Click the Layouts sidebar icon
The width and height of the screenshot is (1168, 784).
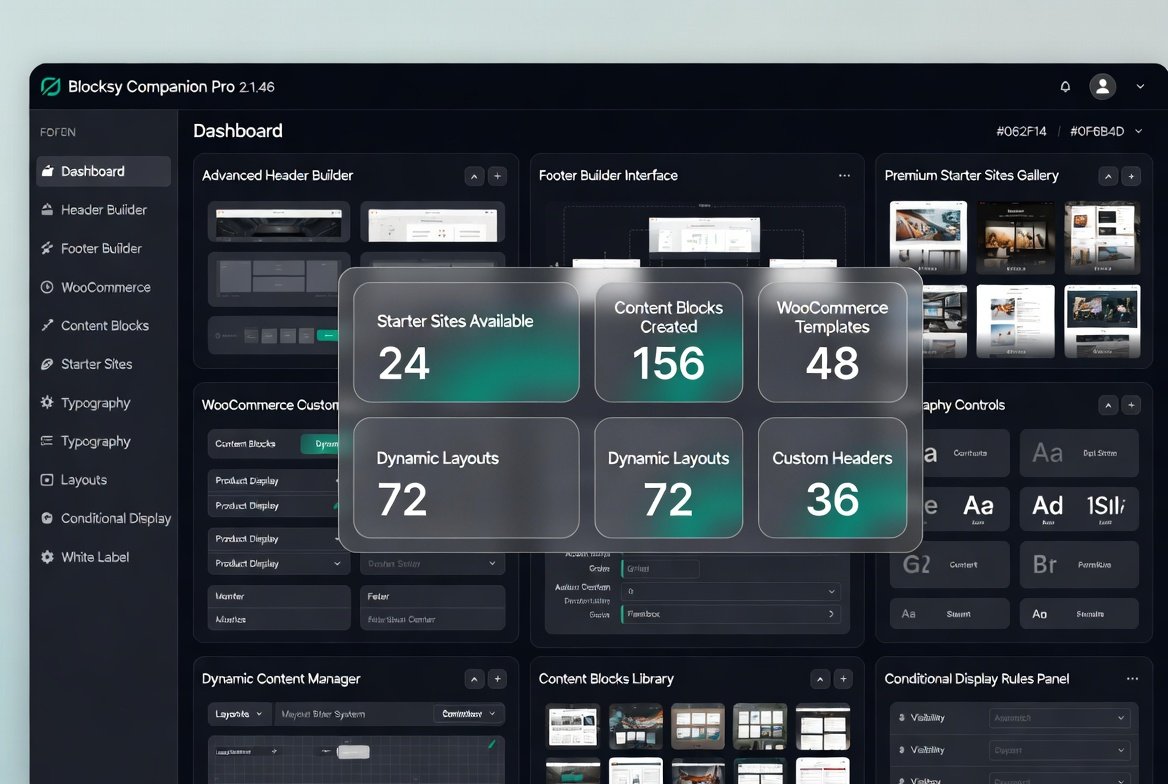pos(47,480)
